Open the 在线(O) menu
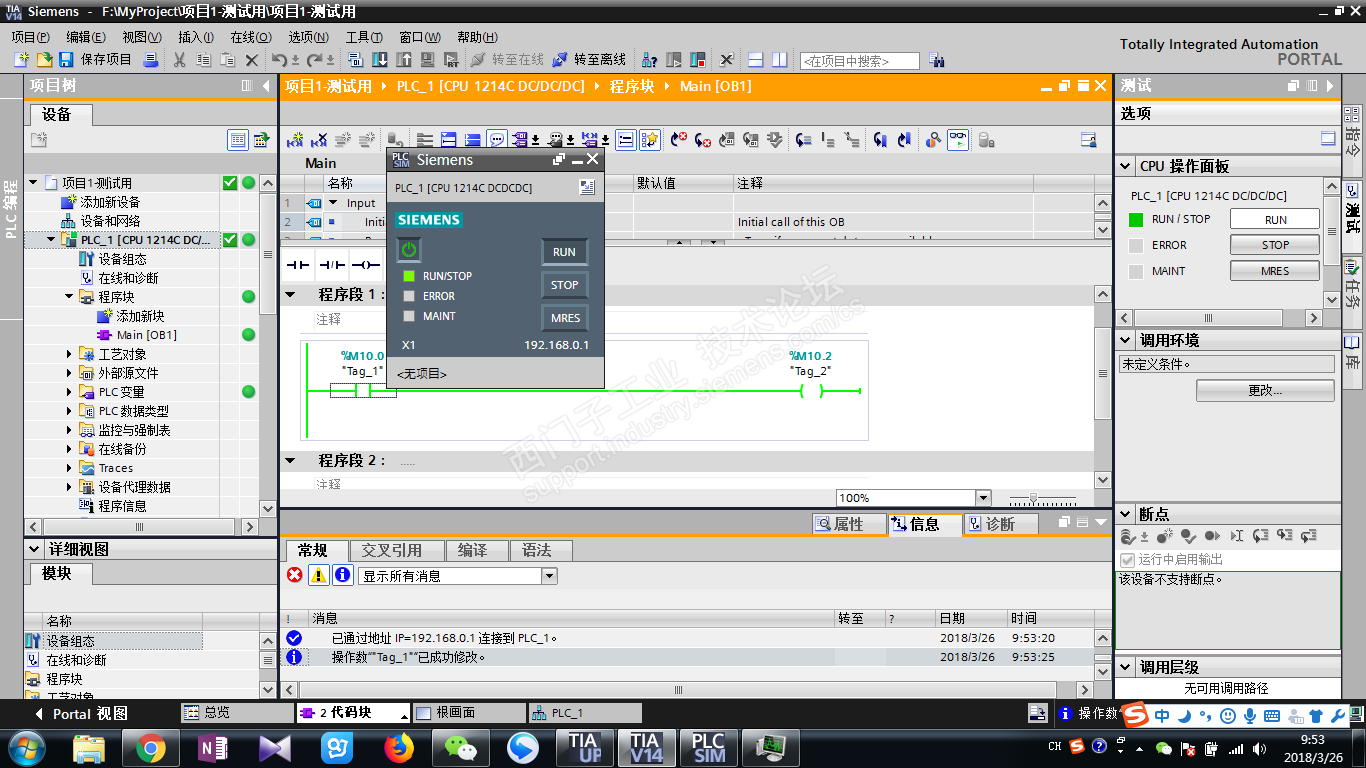Viewport: 1366px width, 768px height. click(250, 37)
